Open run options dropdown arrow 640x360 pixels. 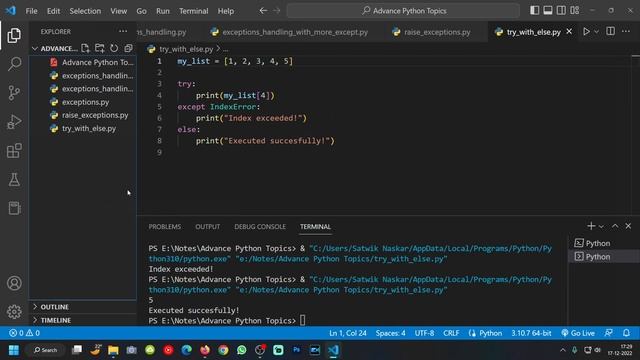pyautogui.click(x=596, y=31)
